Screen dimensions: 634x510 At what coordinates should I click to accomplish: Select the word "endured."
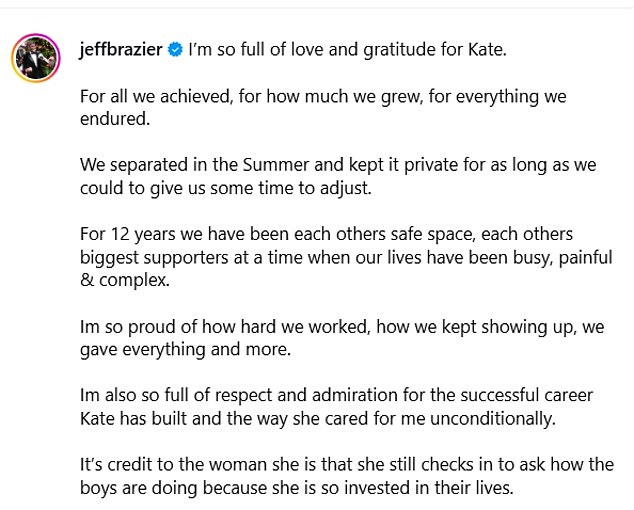coord(113,120)
